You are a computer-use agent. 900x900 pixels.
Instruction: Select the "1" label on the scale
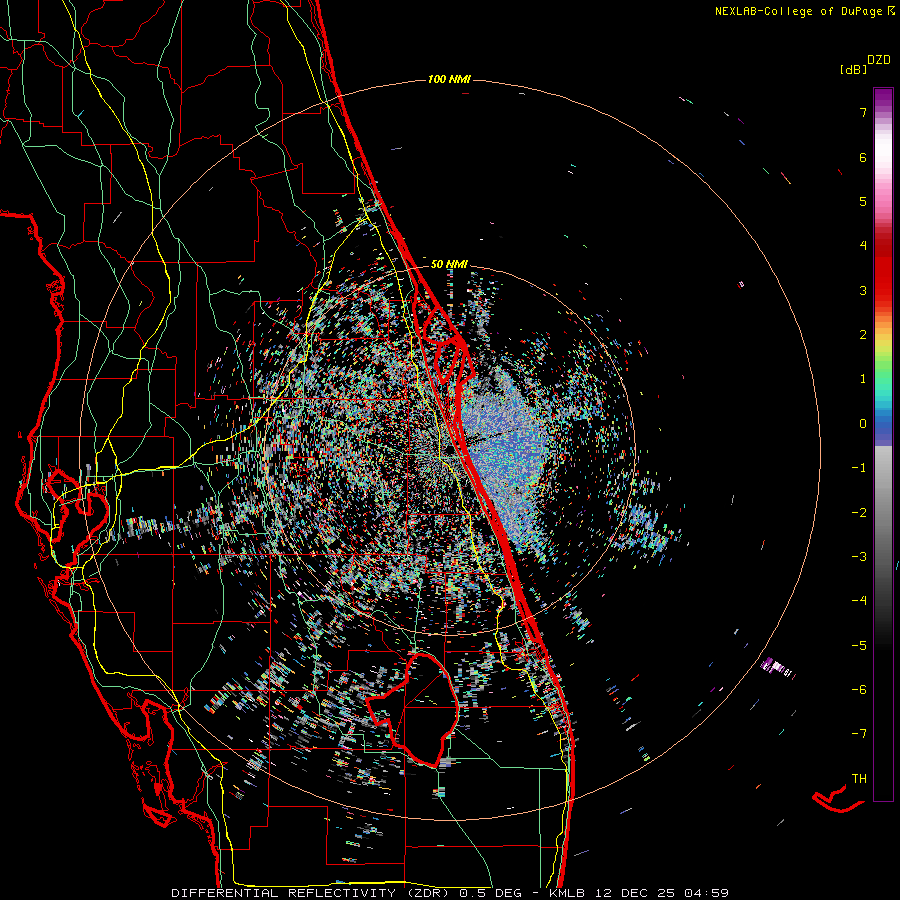tap(863, 379)
